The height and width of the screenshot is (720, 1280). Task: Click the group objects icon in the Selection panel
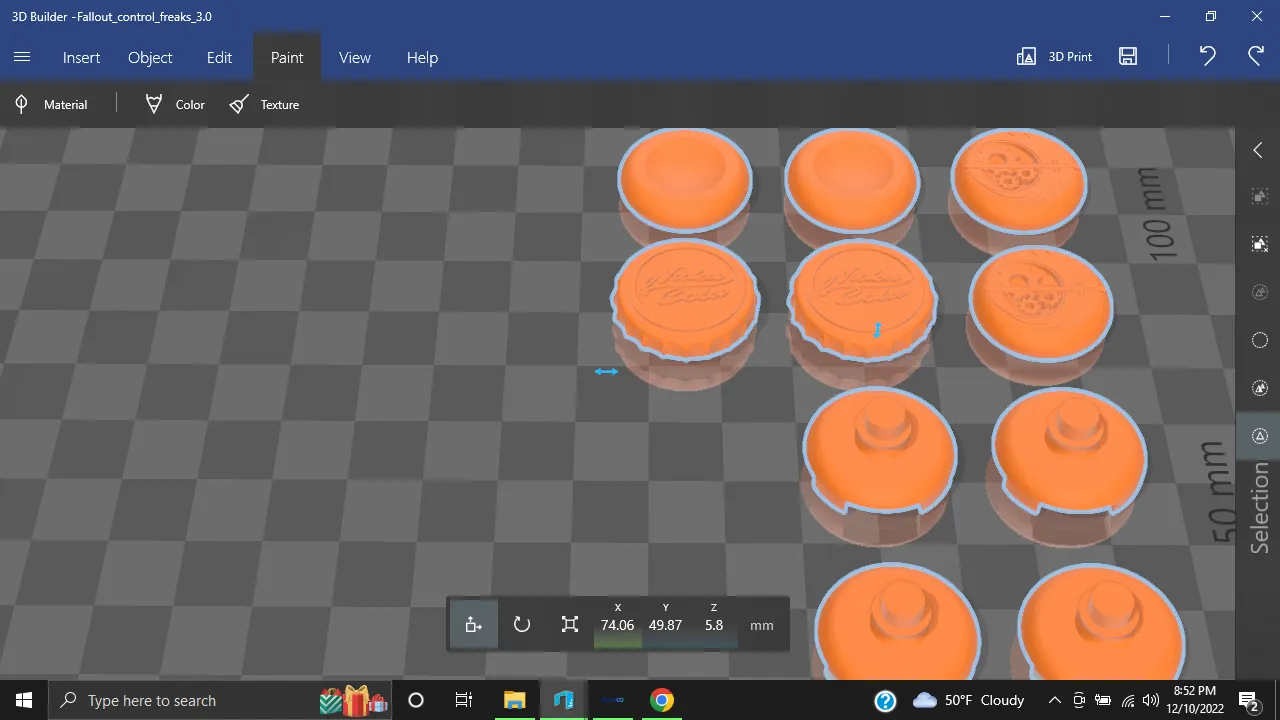1260,196
